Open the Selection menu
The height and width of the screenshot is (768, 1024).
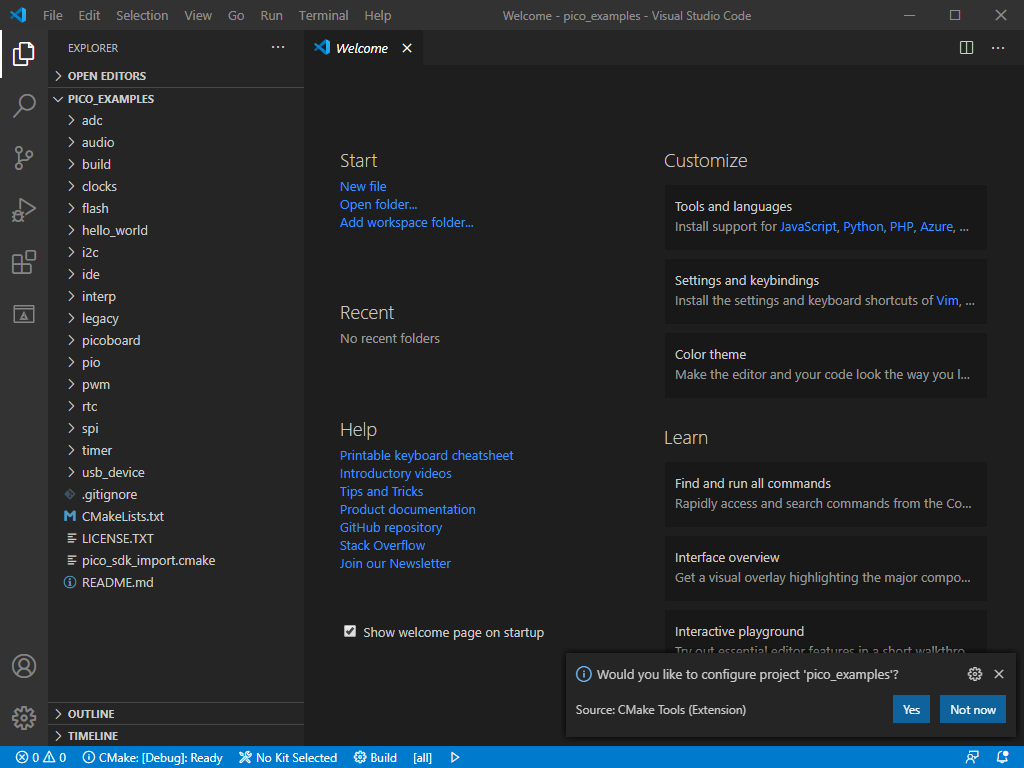point(142,15)
